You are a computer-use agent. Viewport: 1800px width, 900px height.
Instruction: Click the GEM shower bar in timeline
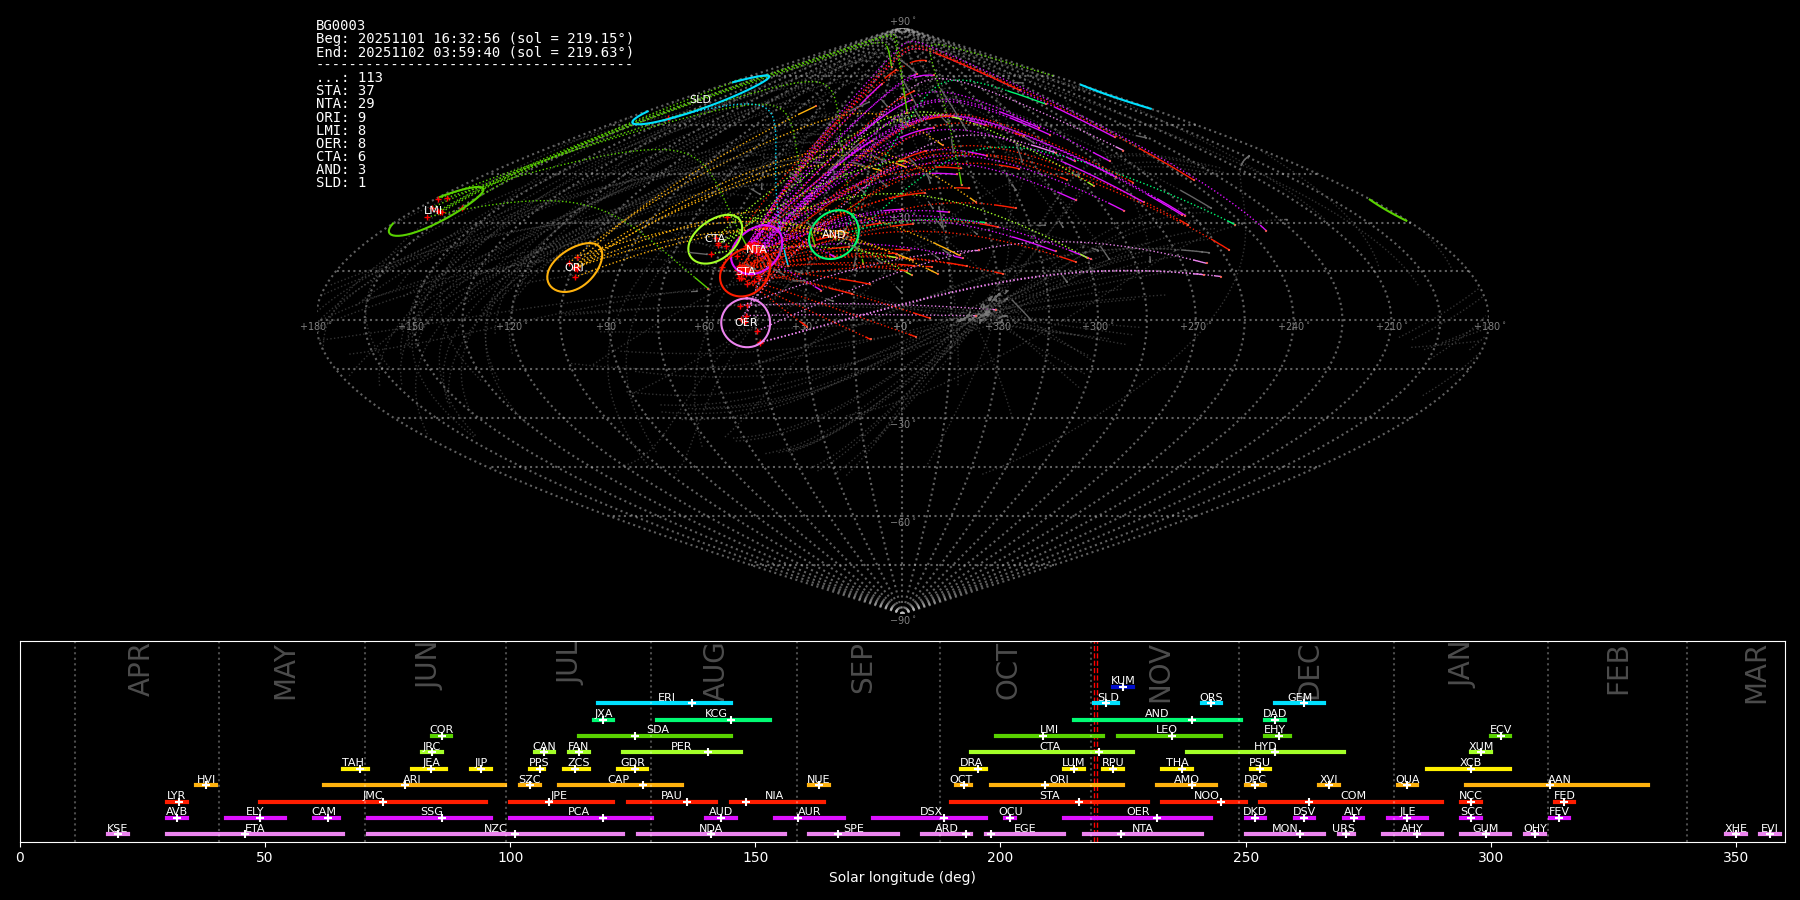pos(1299,703)
